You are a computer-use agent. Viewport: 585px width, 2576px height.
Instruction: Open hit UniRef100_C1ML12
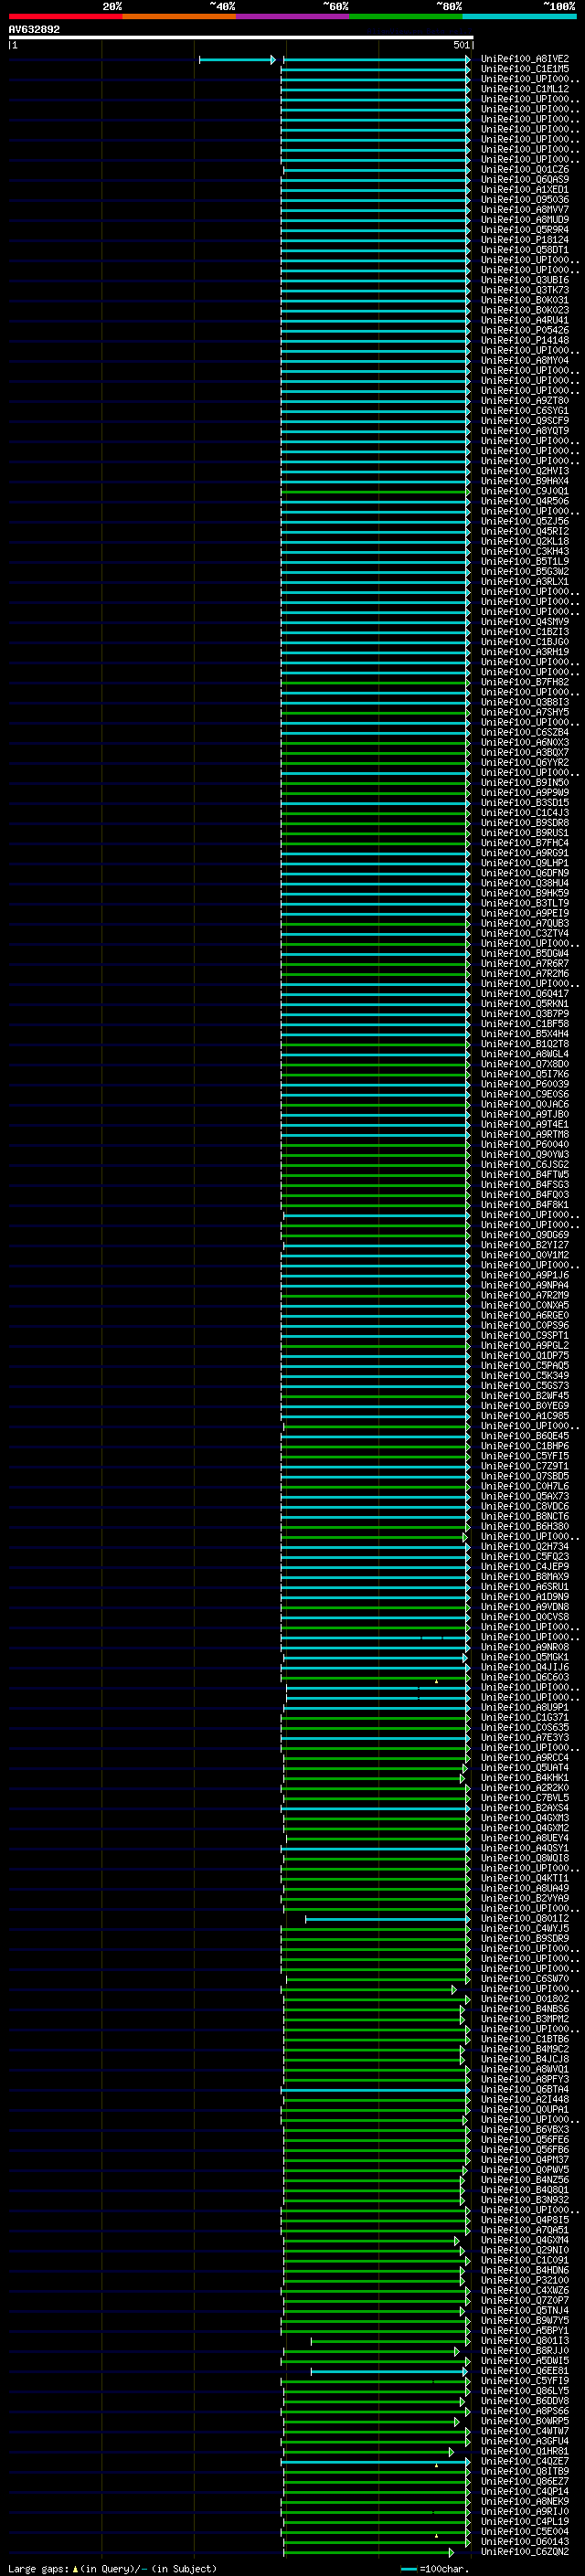[x=525, y=89]
